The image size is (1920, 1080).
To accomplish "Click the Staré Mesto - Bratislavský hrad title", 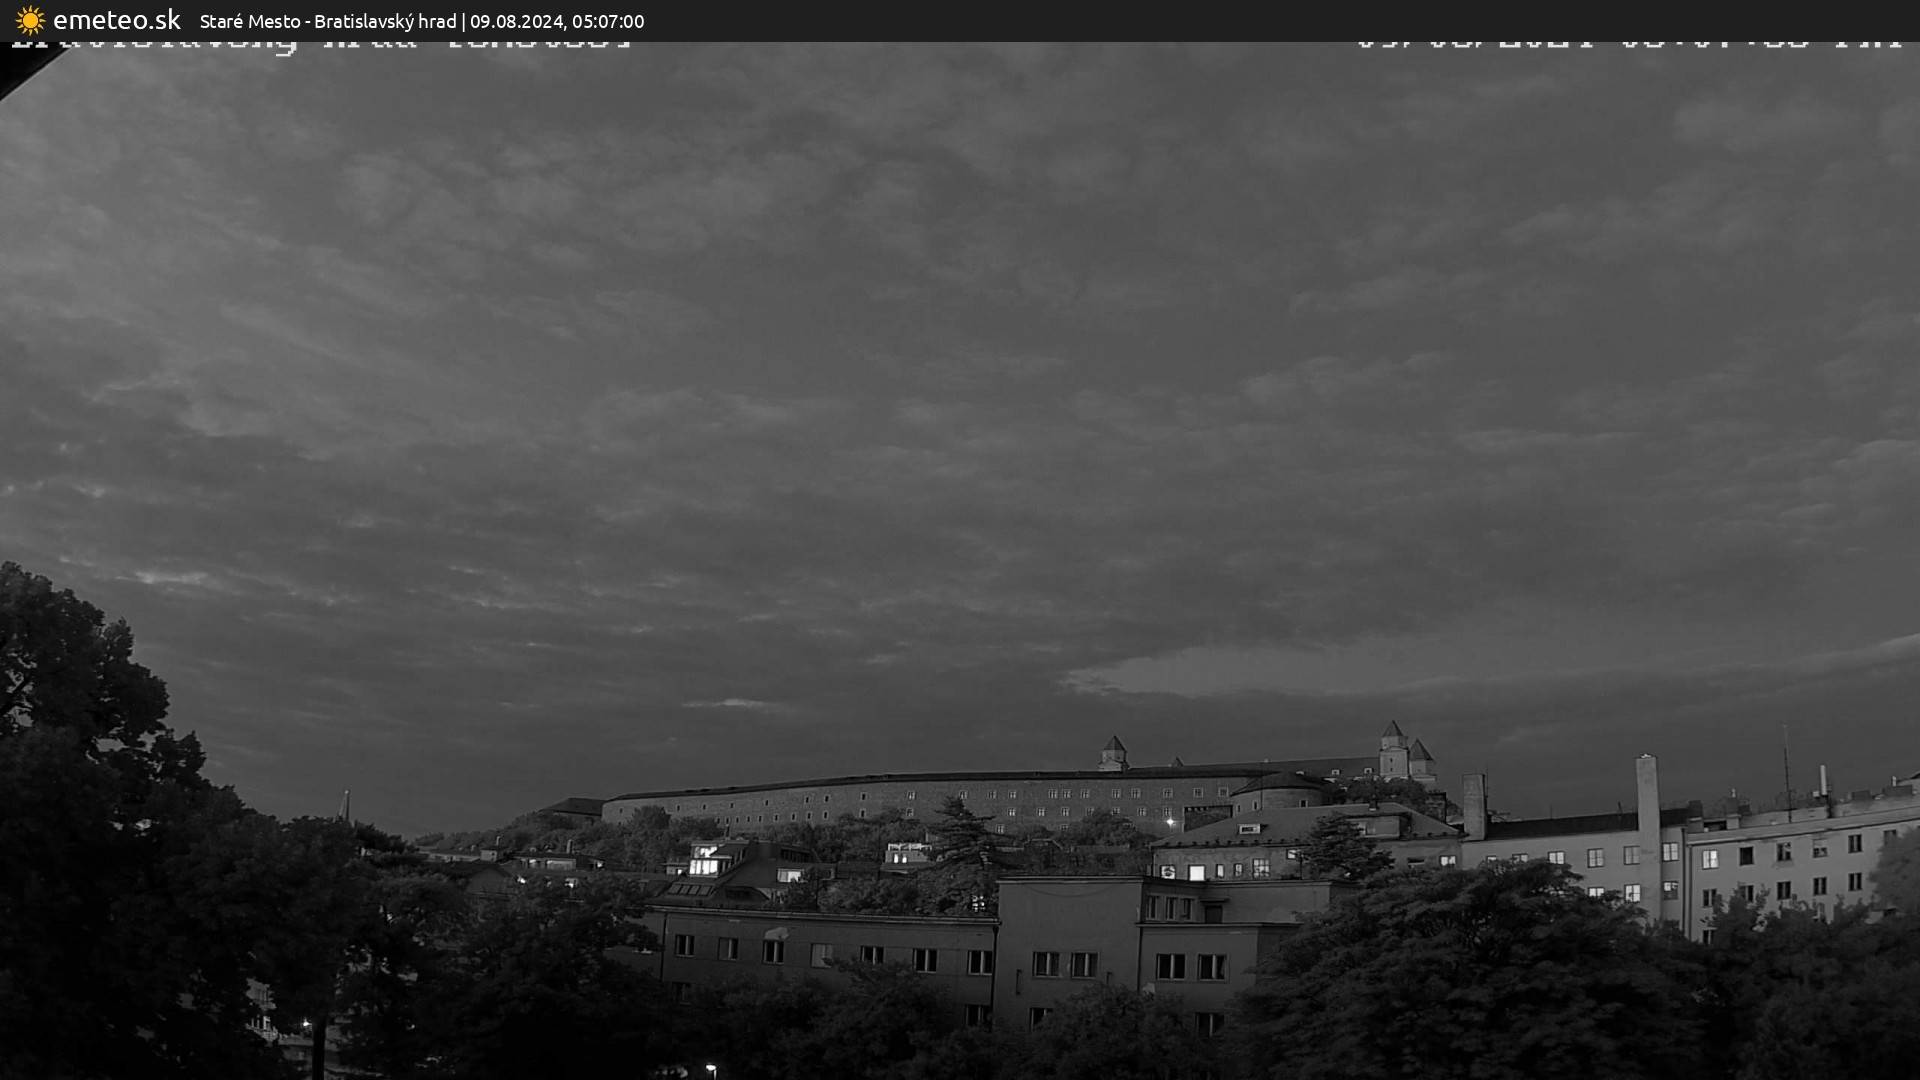I will (x=327, y=21).
